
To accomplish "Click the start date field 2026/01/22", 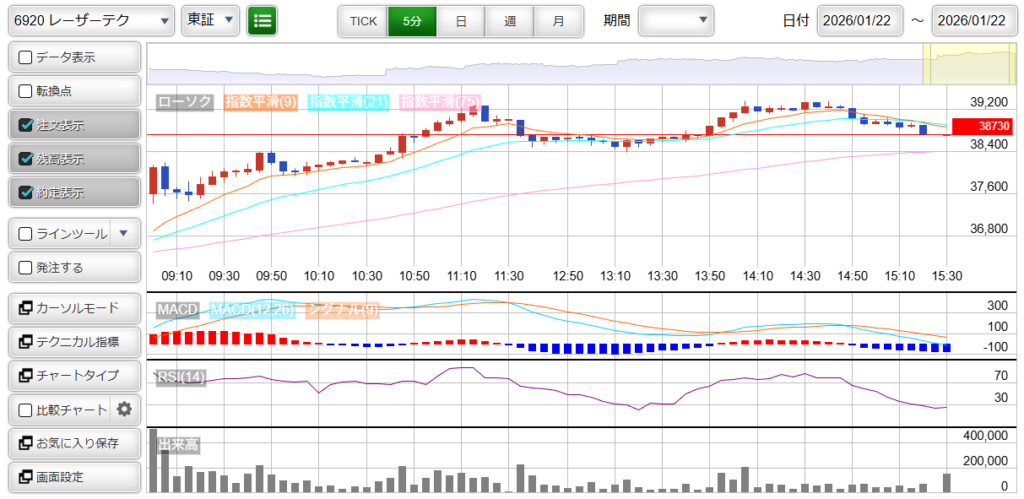I will click(x=860, y=20).
